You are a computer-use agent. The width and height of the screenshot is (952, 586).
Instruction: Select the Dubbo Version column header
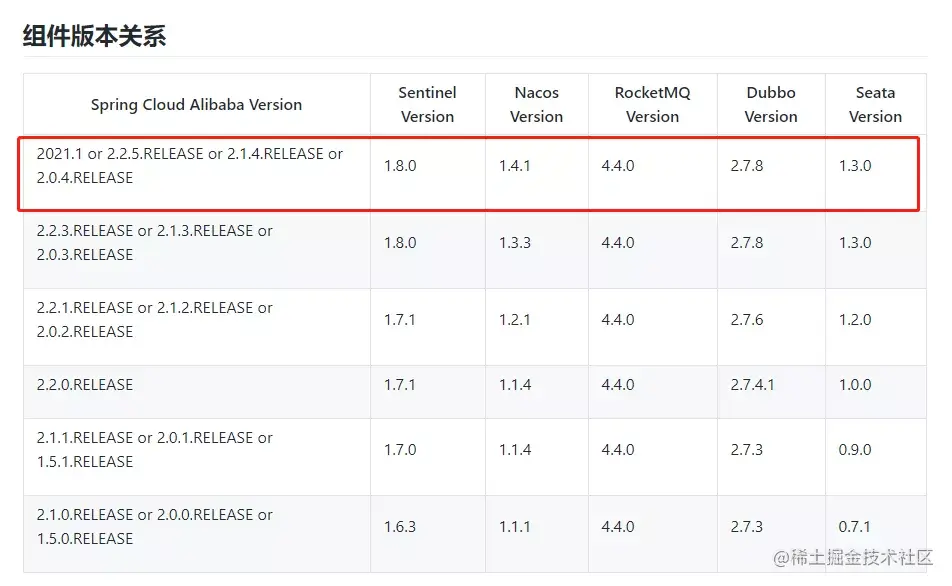(x=771, y=104)
